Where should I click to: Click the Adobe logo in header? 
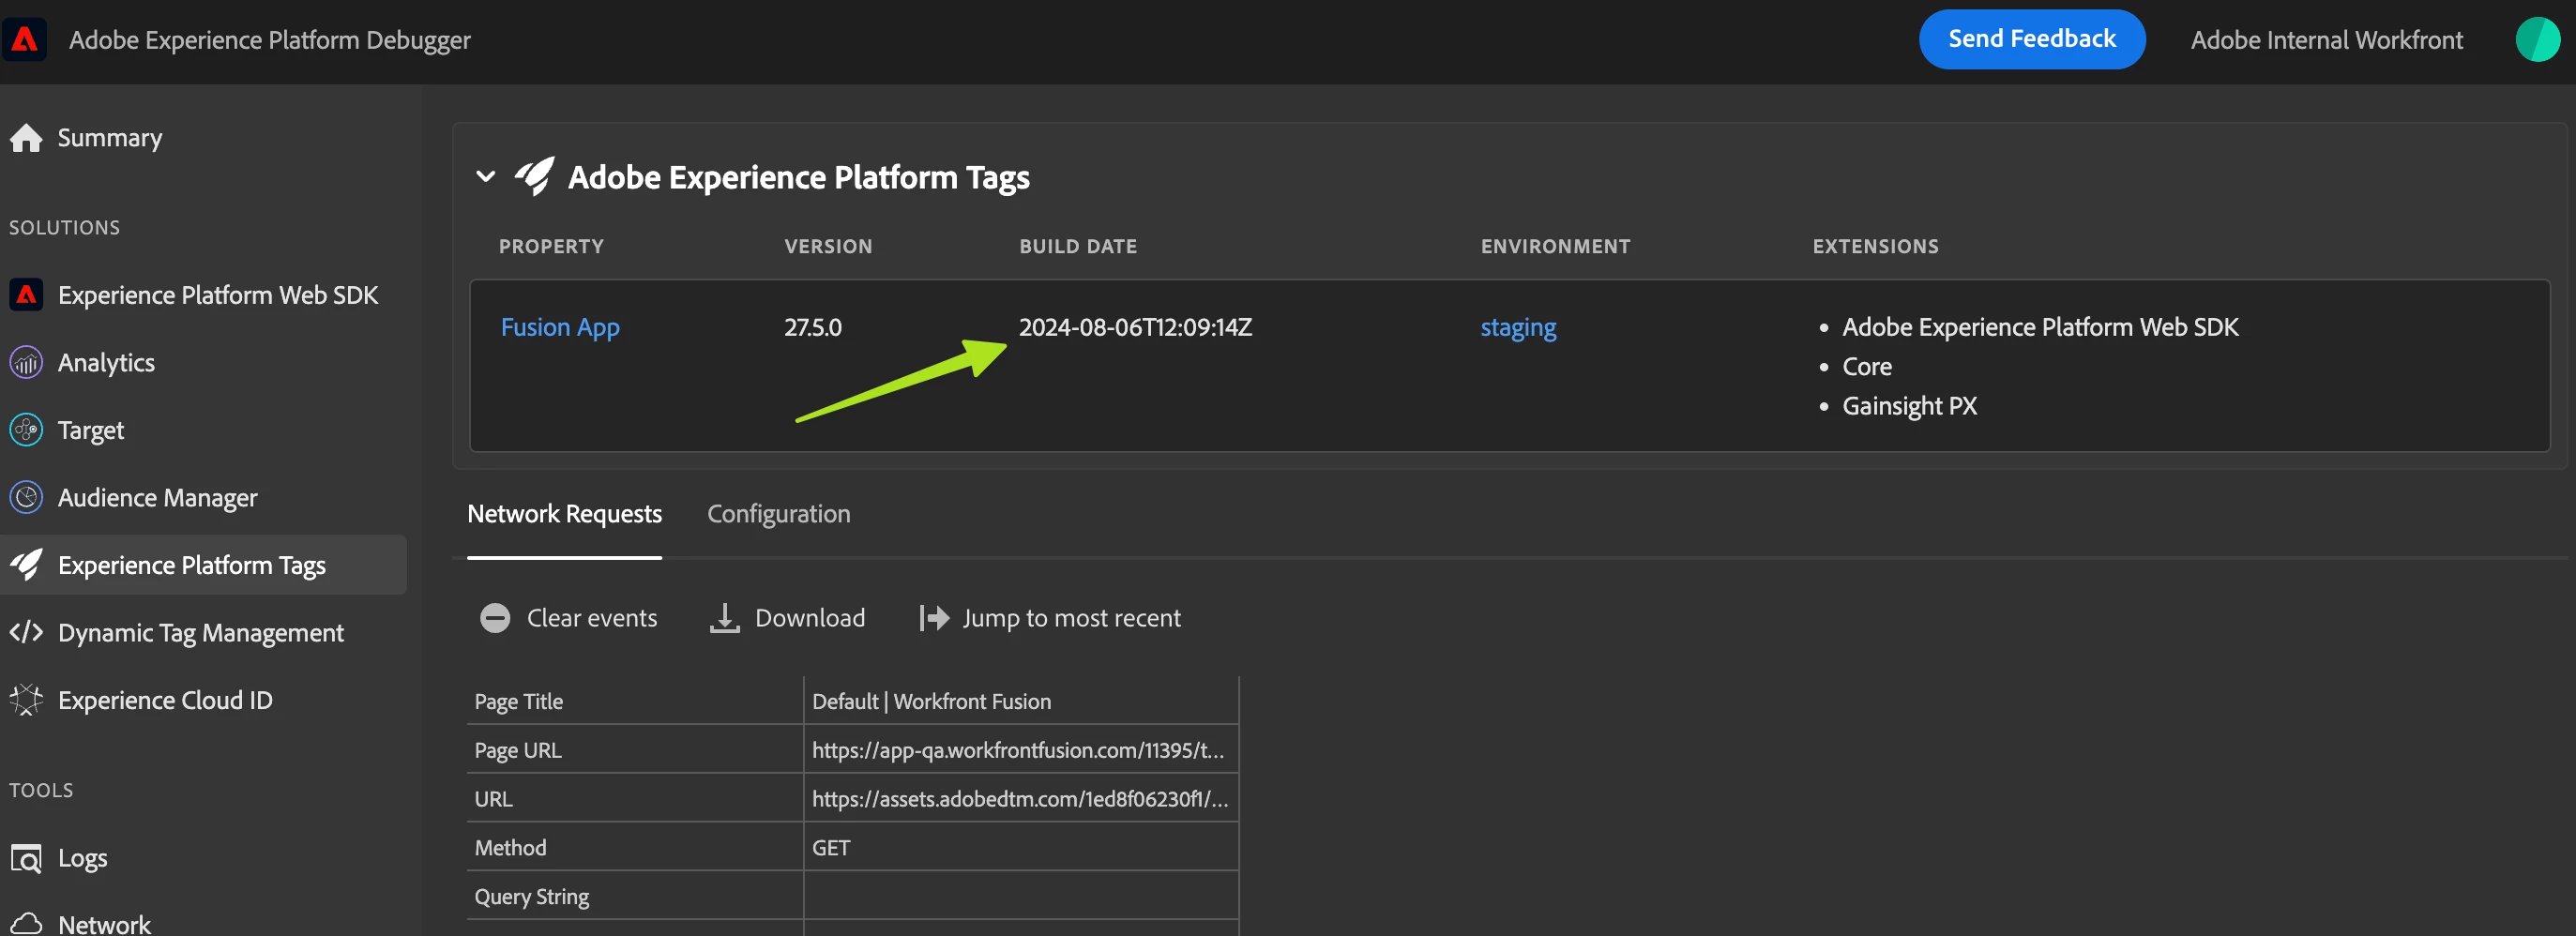pos(24,40)
